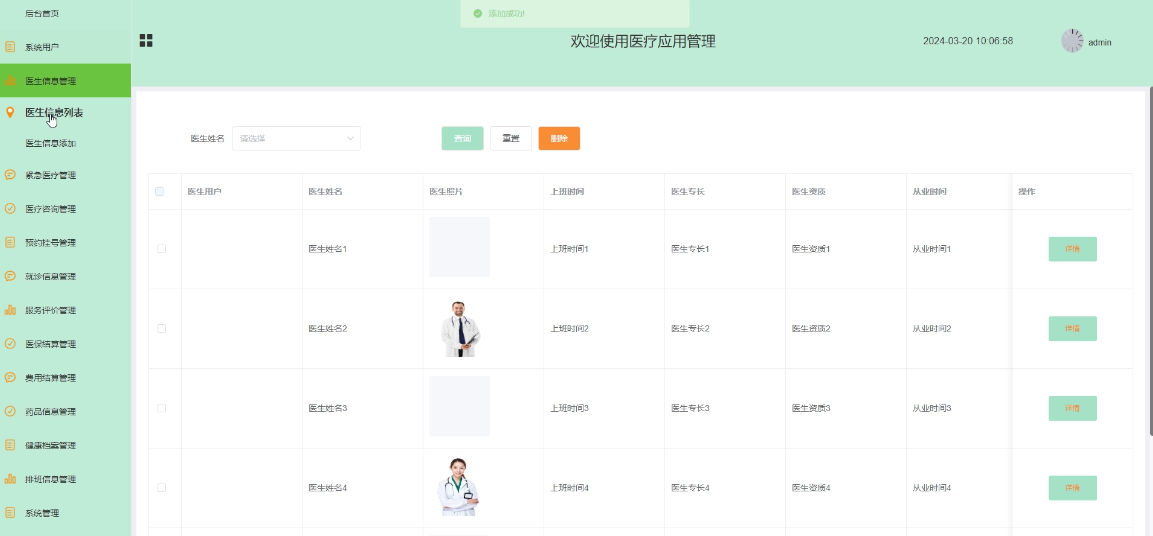Open 详情 for 医生姓名2 row

click(1072, 329)
